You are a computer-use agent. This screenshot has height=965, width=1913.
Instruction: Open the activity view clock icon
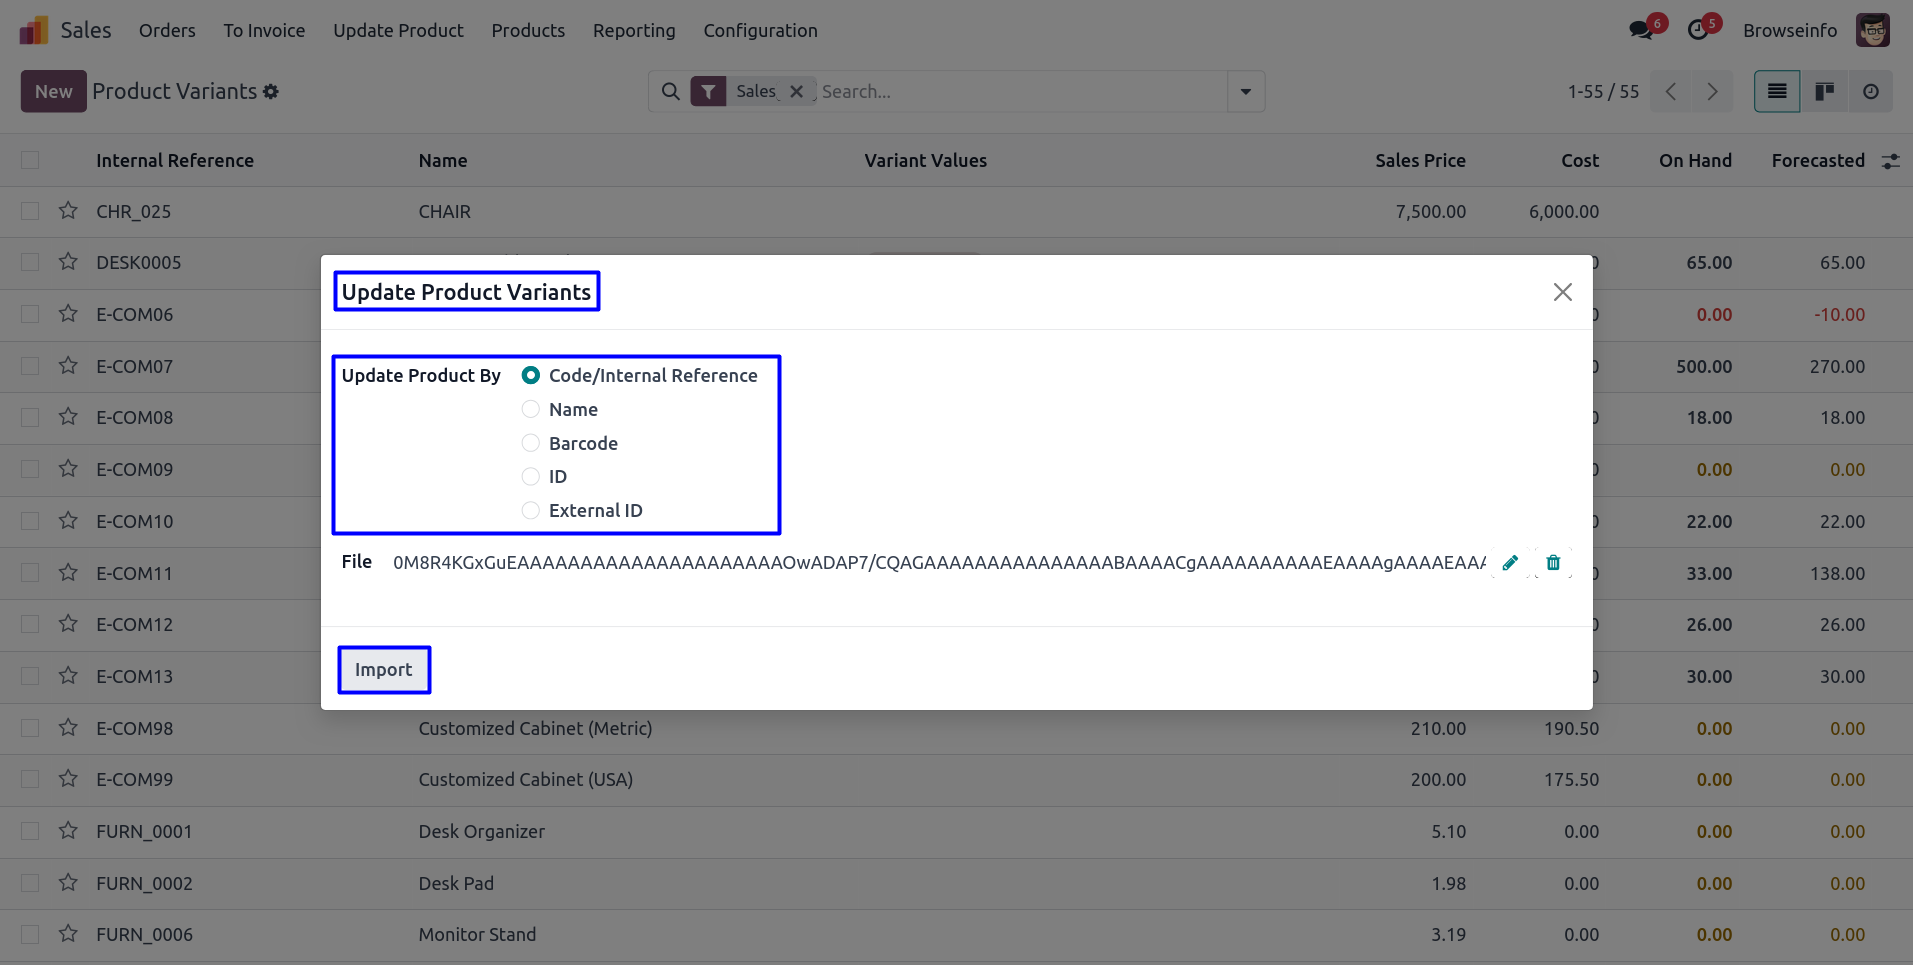click(1870, 92)
